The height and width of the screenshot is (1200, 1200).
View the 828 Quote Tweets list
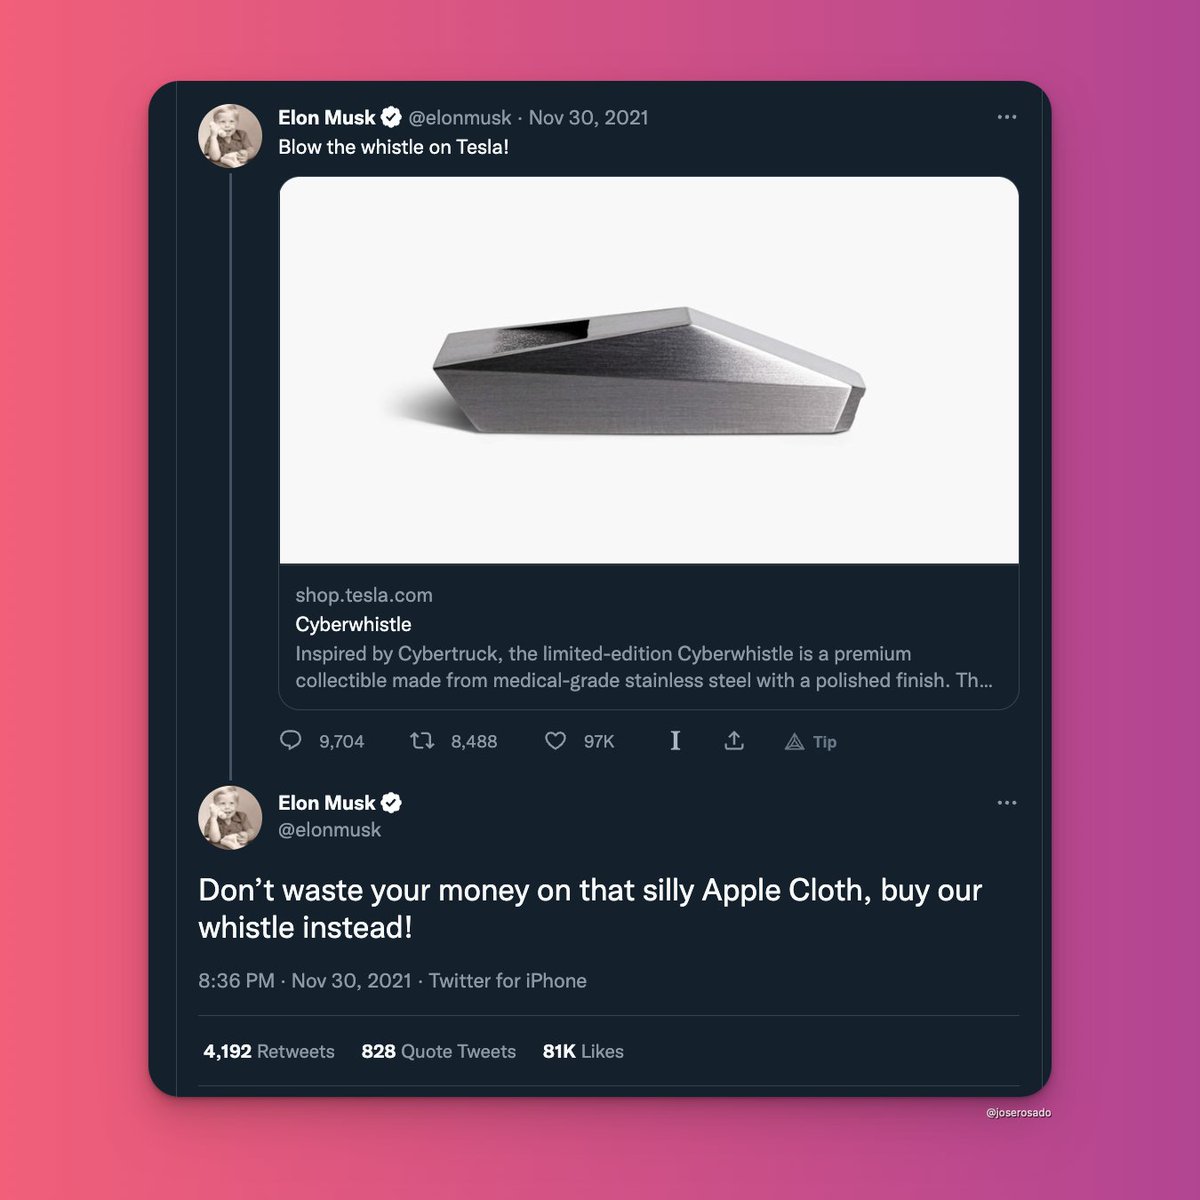tap(439, 1051)
